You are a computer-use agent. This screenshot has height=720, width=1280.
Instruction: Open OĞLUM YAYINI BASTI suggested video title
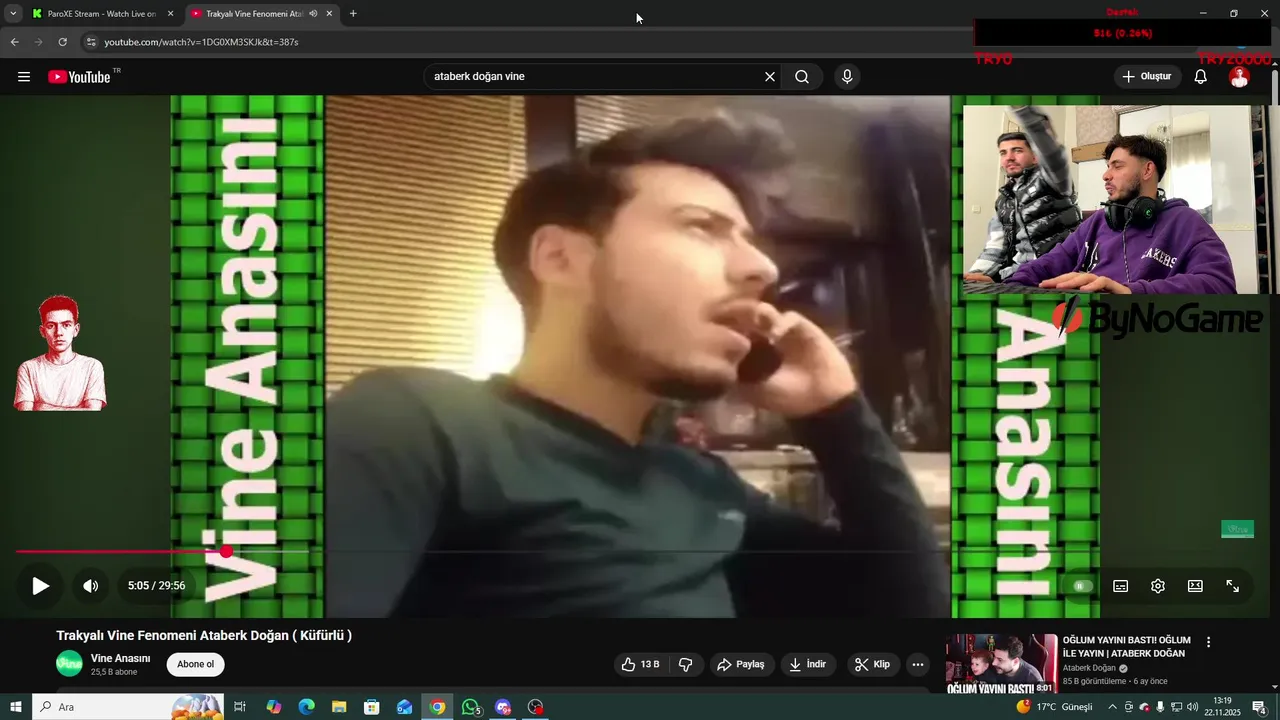point(1127,646)
